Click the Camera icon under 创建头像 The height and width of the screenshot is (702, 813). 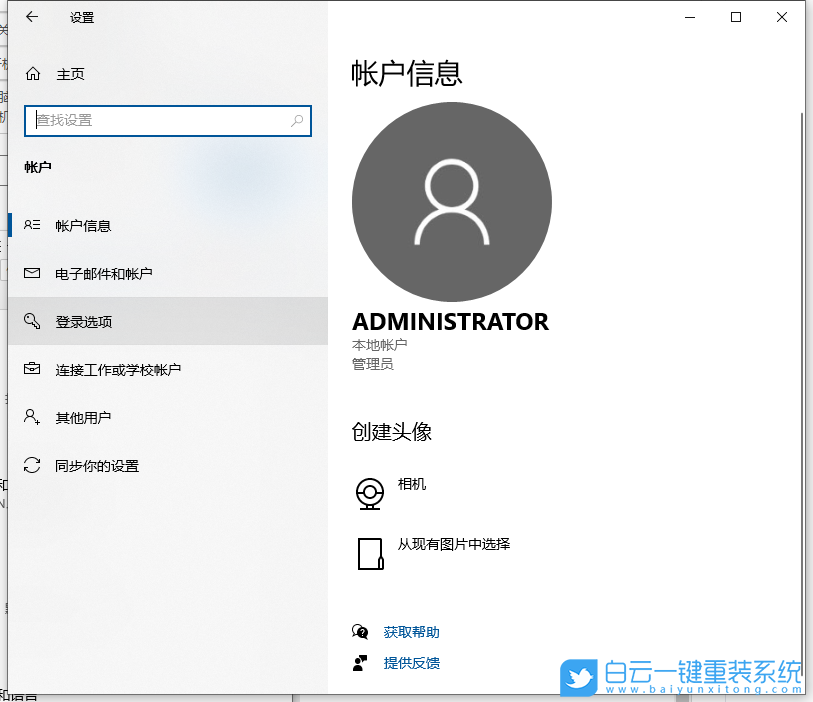click(370, 493)
